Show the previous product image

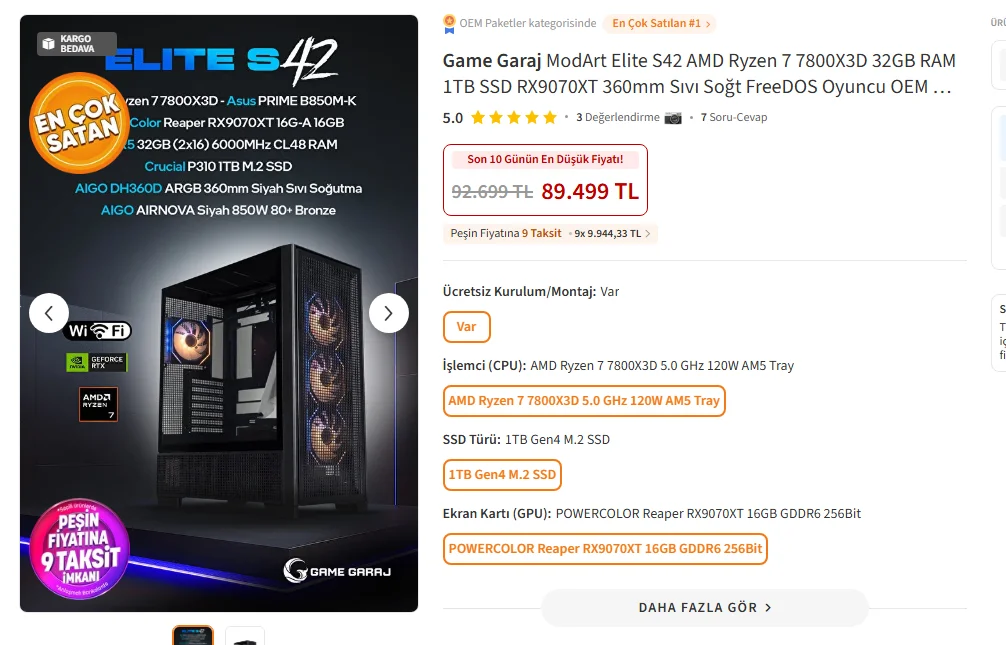[49, 313]
